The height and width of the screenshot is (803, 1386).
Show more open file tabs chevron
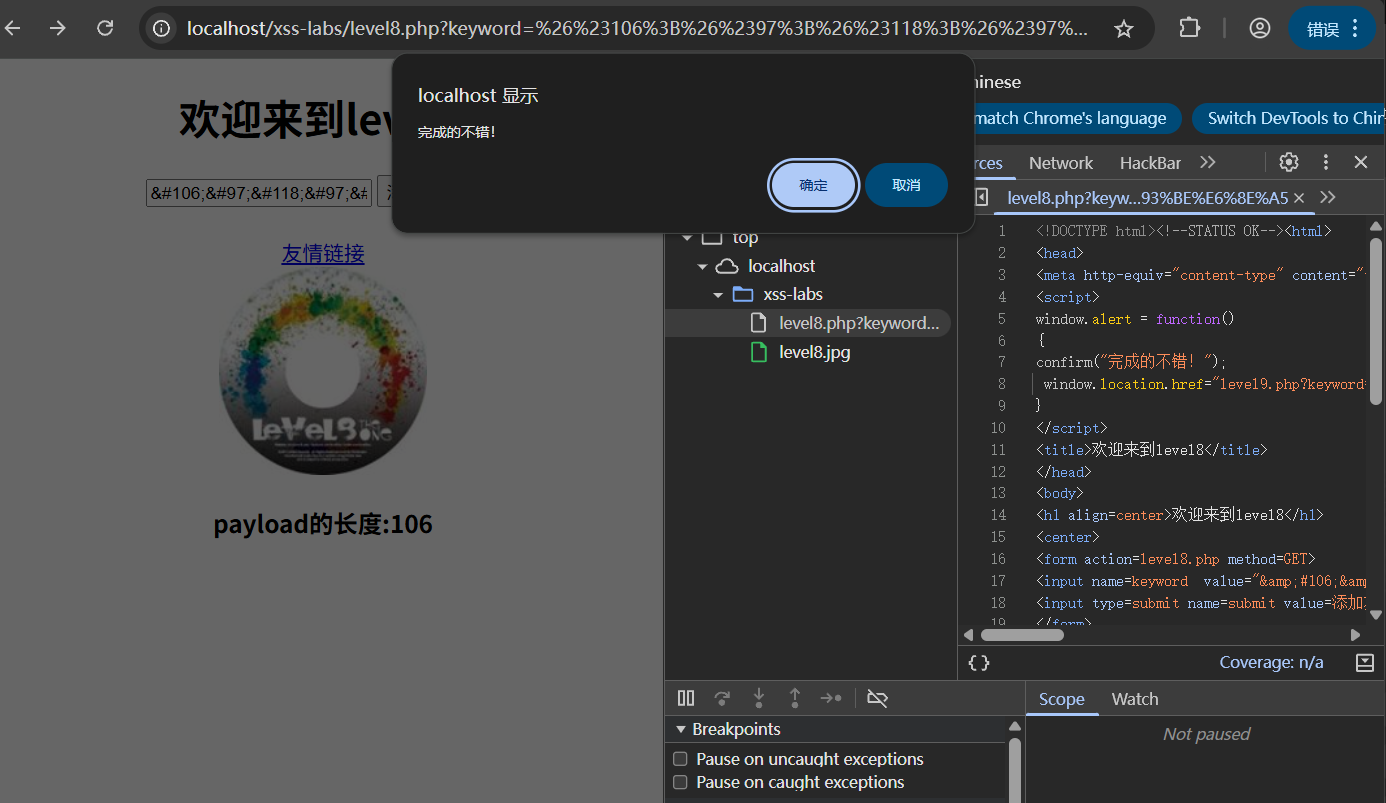click(1328, 197)
